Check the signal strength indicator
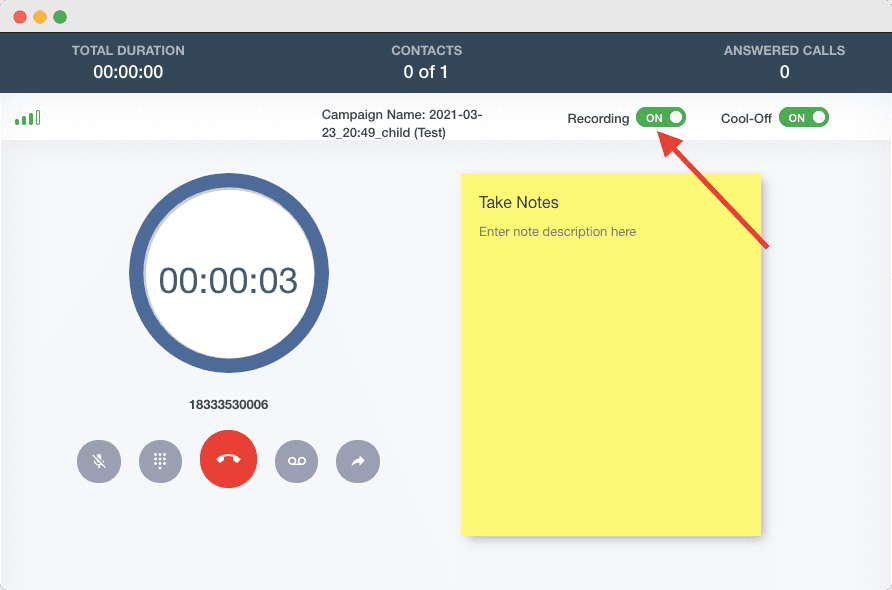892x590 pixels. pos(28,118)
